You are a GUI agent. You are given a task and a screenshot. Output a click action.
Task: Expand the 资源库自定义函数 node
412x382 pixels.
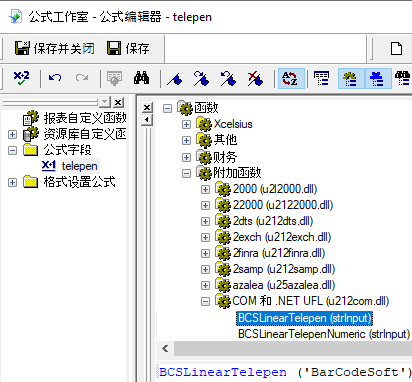pyautogui.click(x=12, y=134)
